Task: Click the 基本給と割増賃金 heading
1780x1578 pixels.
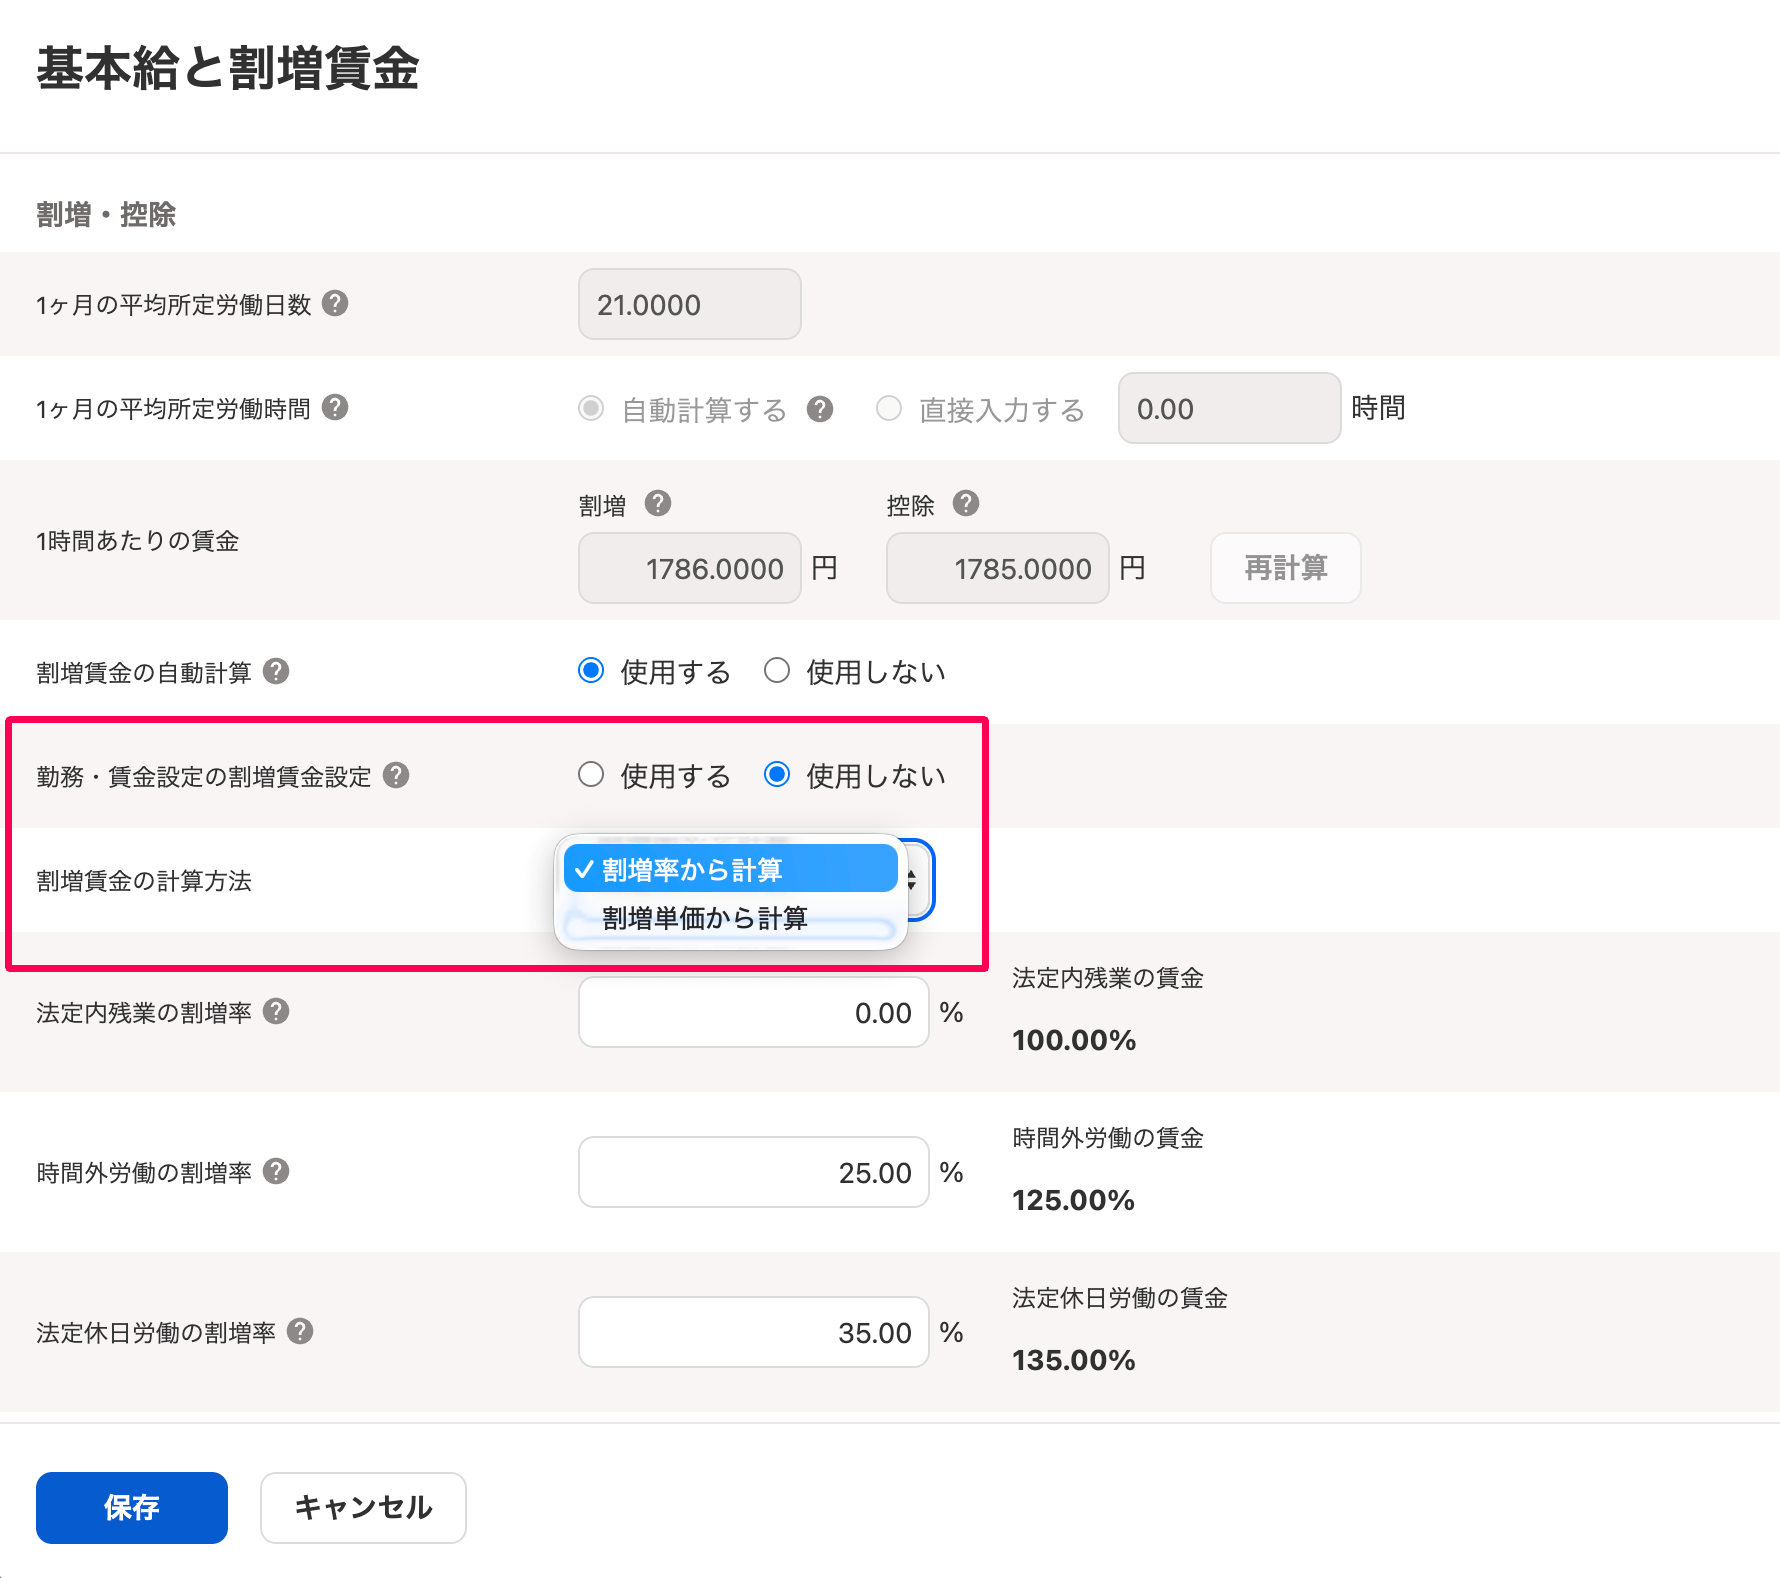Action: click(228, 69)
